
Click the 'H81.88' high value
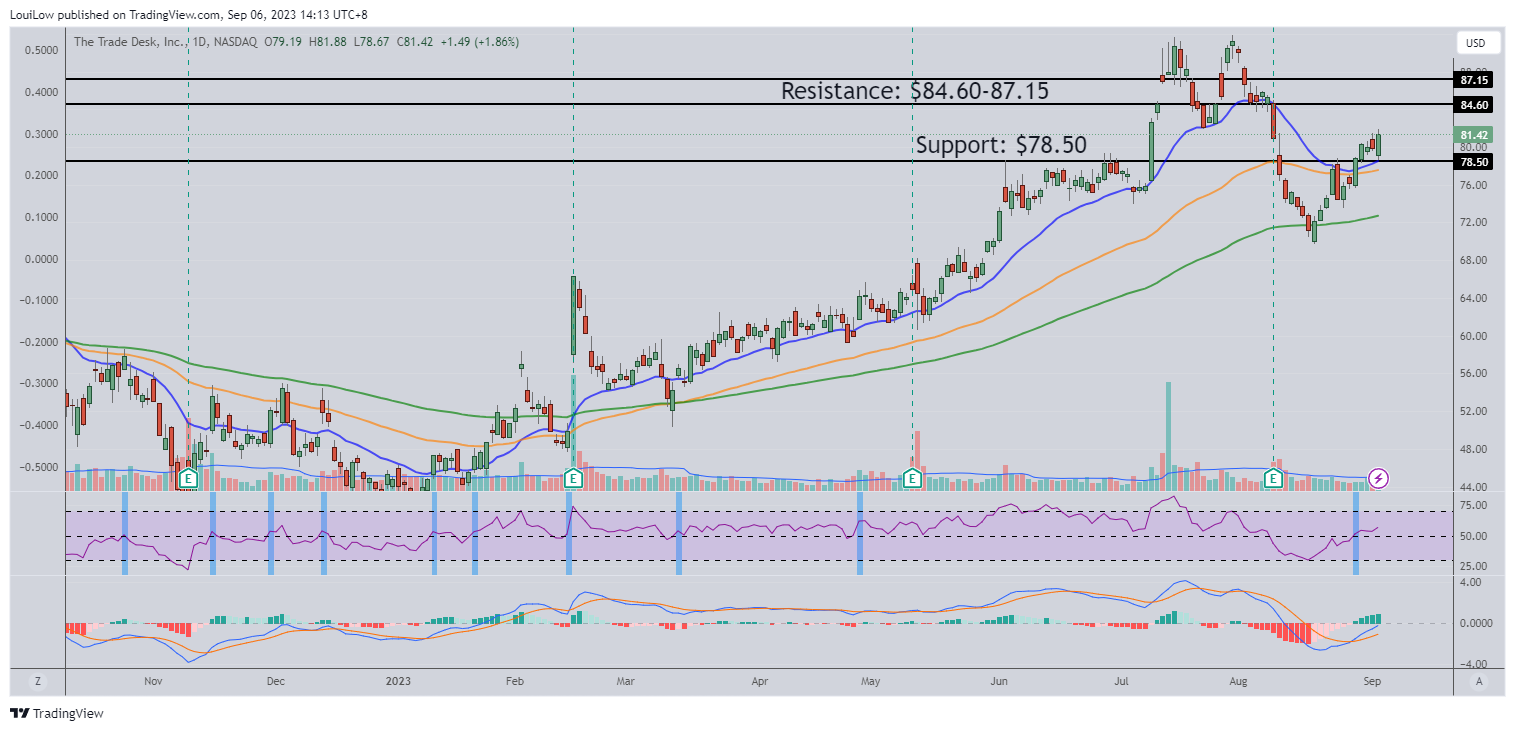(329, 42)
